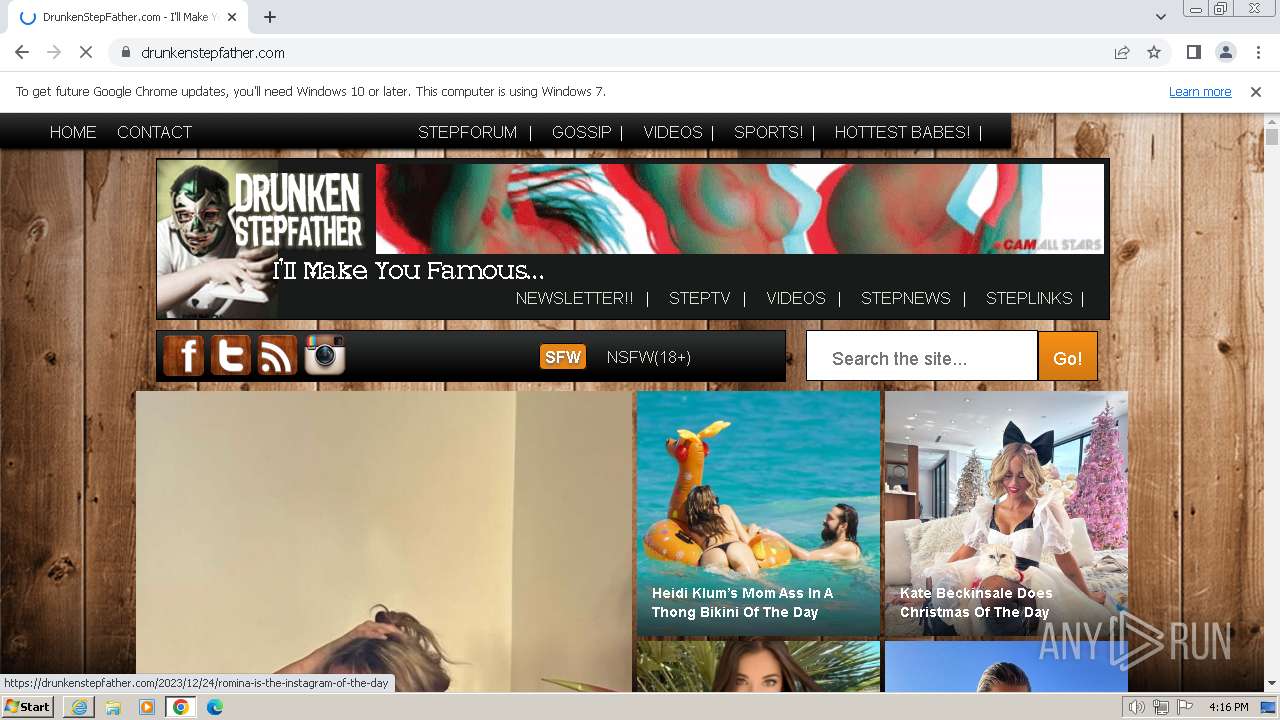
Task: Dismiss the Chrome update notice
Action: point(1256,92)
